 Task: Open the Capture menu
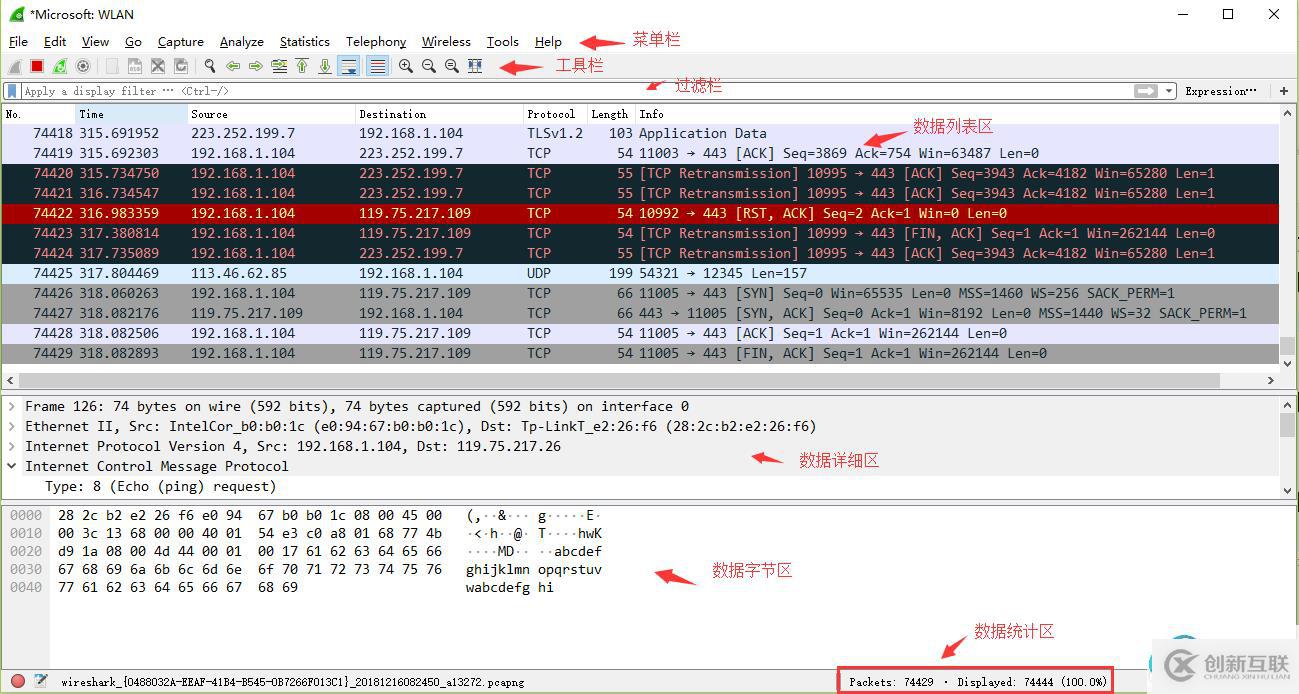pyautogui.click(x=181, y=42)
